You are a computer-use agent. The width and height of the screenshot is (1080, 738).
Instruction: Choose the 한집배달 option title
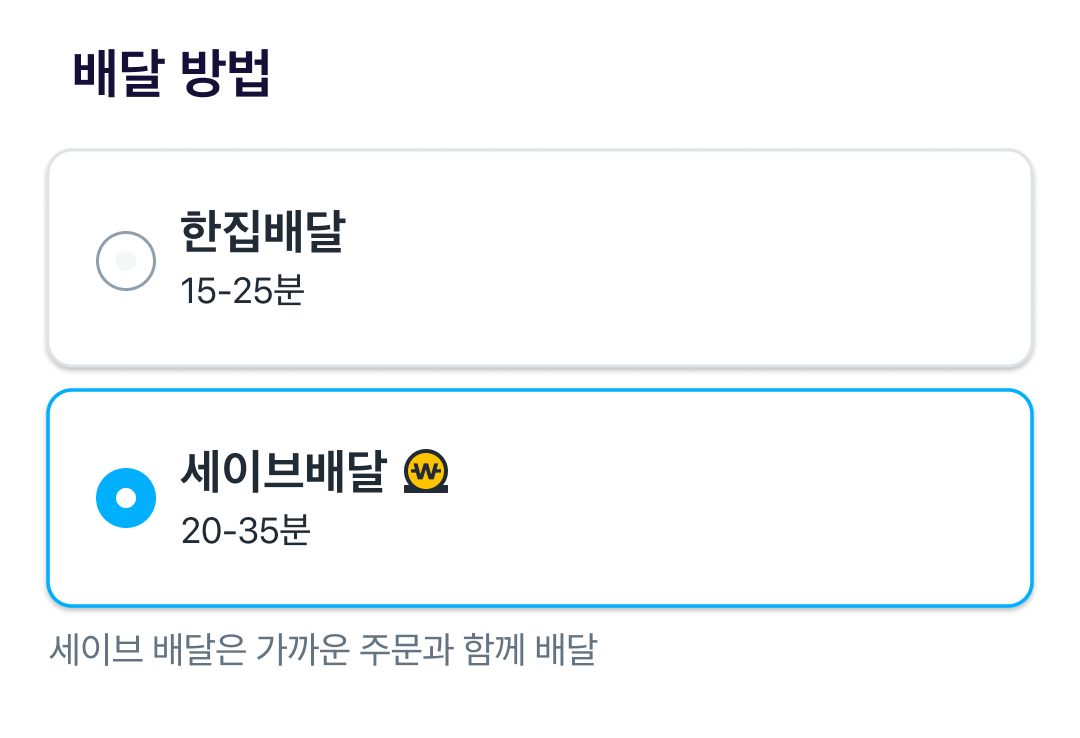tap(262, 231)
